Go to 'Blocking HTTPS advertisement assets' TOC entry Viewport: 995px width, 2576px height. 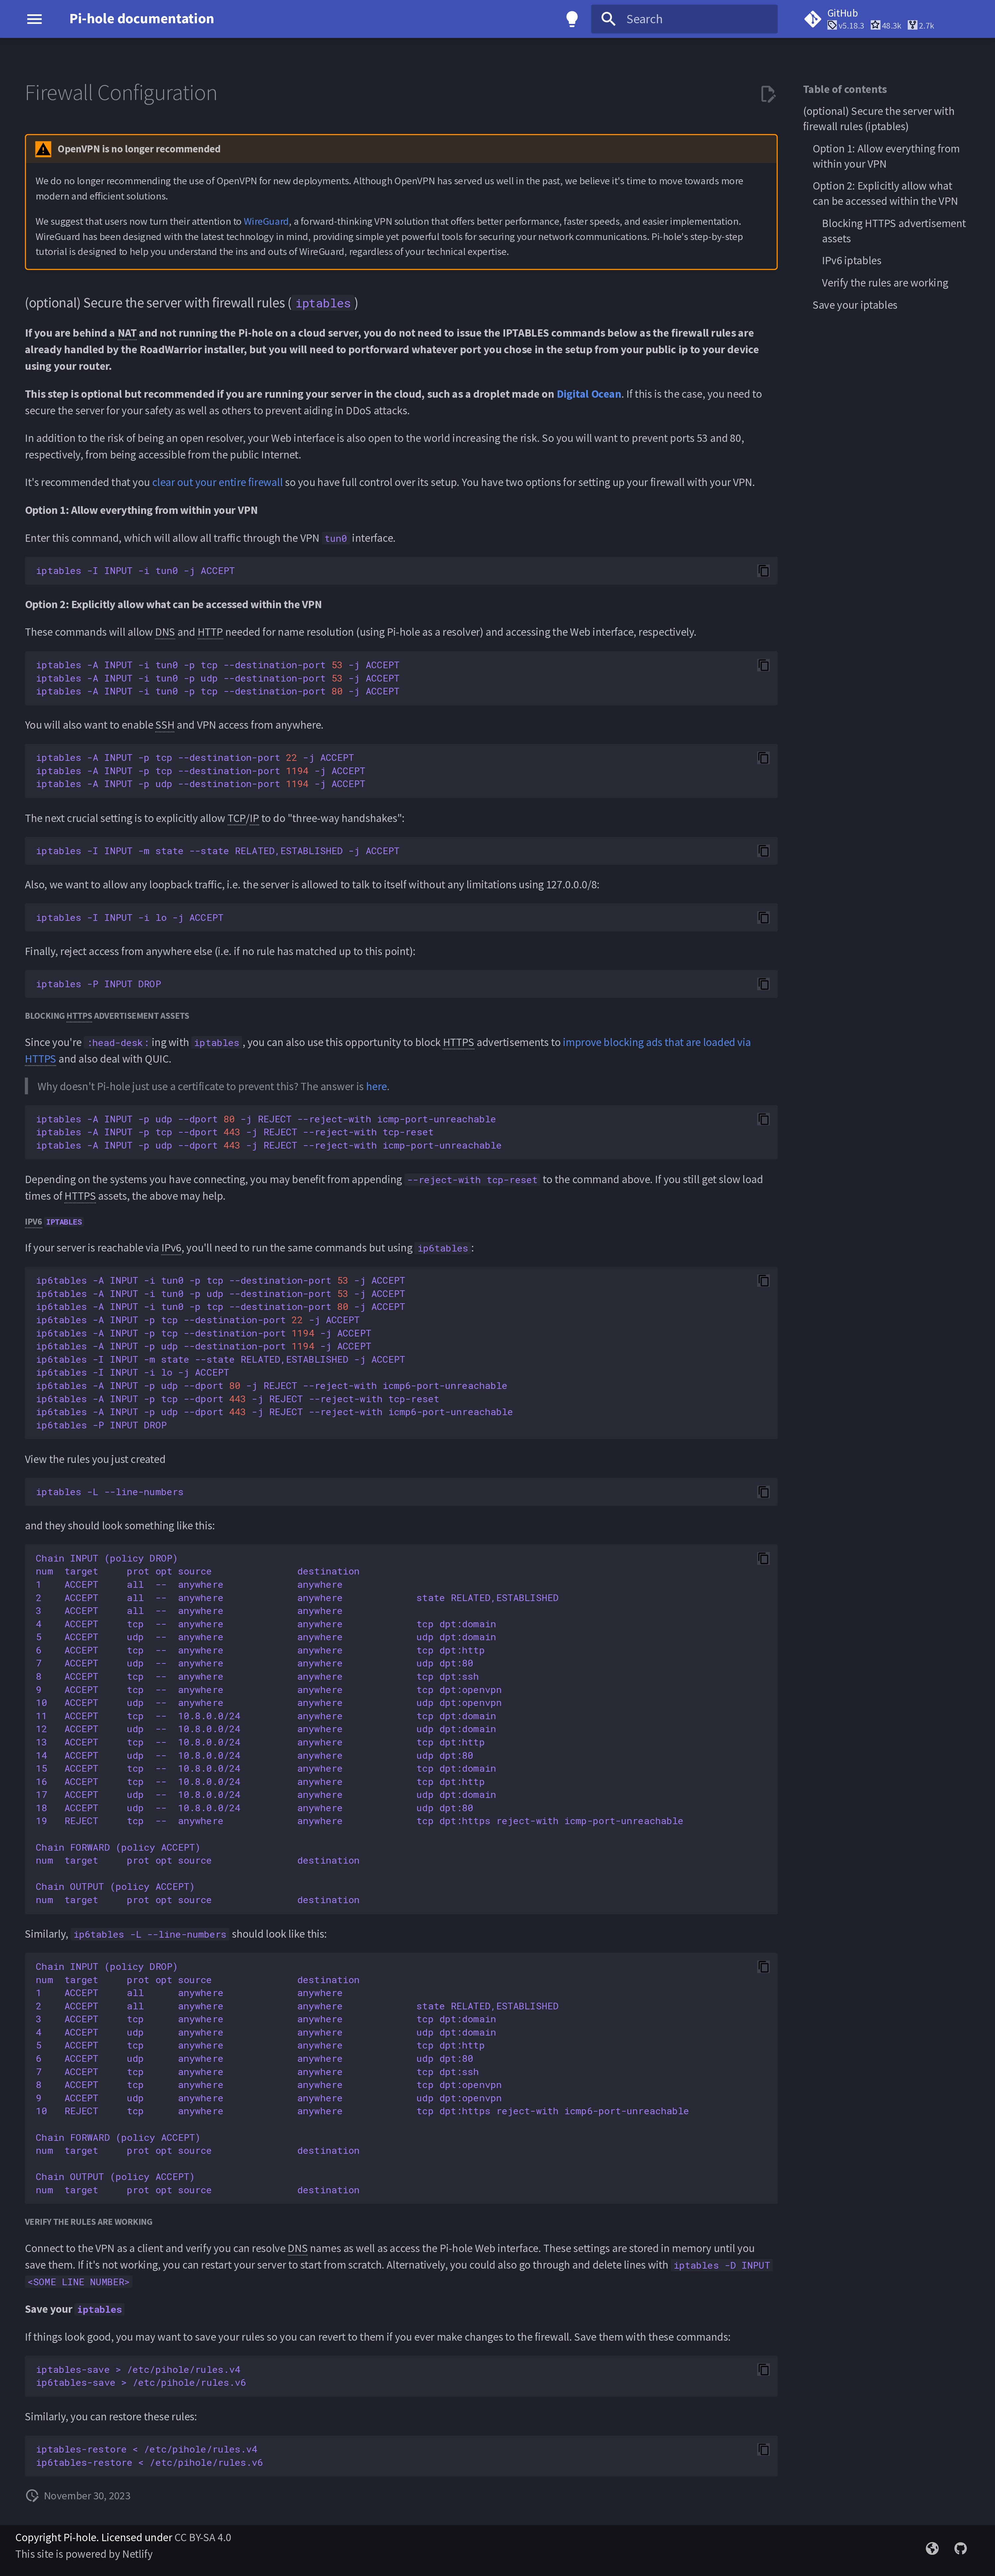(894, 231)
